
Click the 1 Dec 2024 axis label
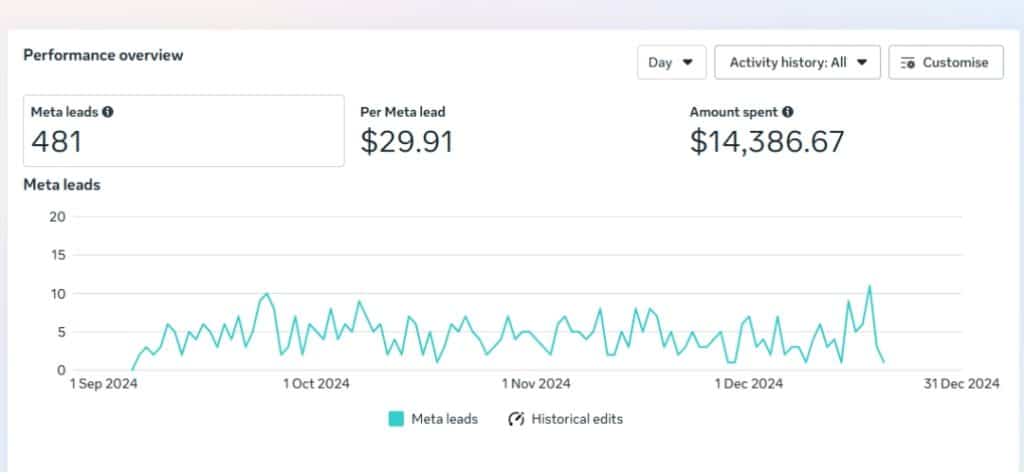click(x=749, y=383)
